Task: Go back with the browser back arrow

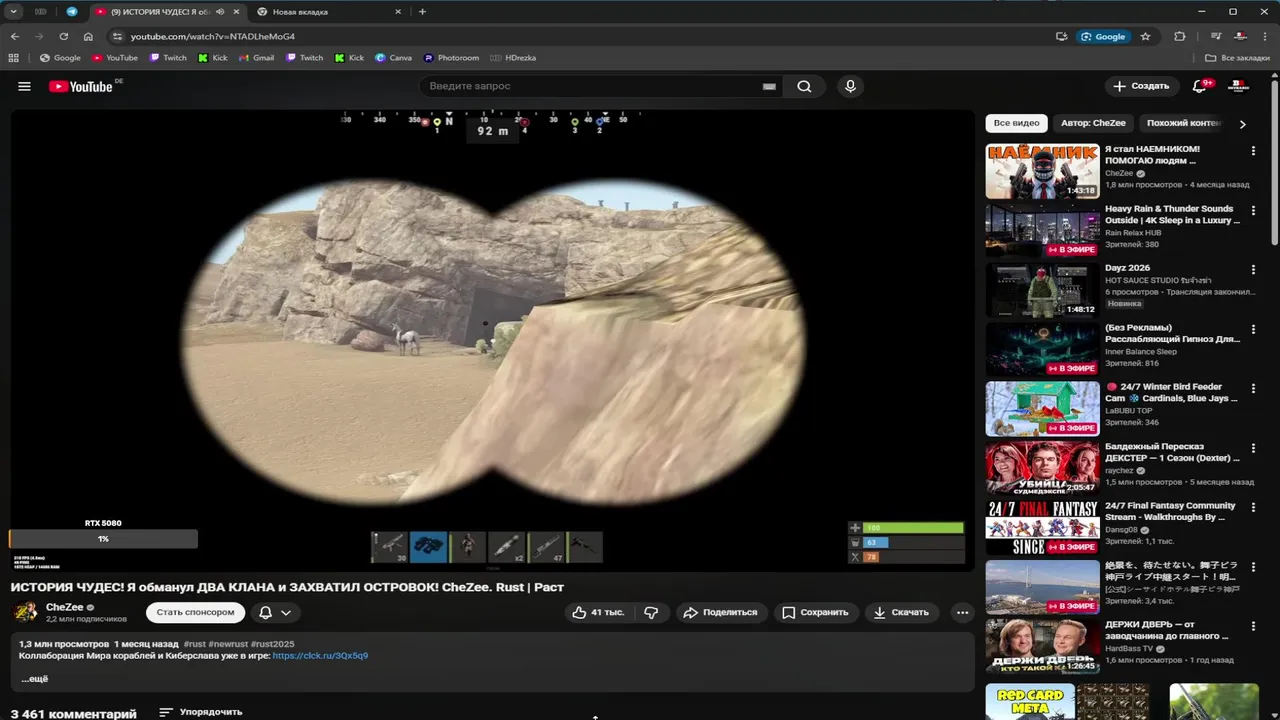Action: point(15,36)
